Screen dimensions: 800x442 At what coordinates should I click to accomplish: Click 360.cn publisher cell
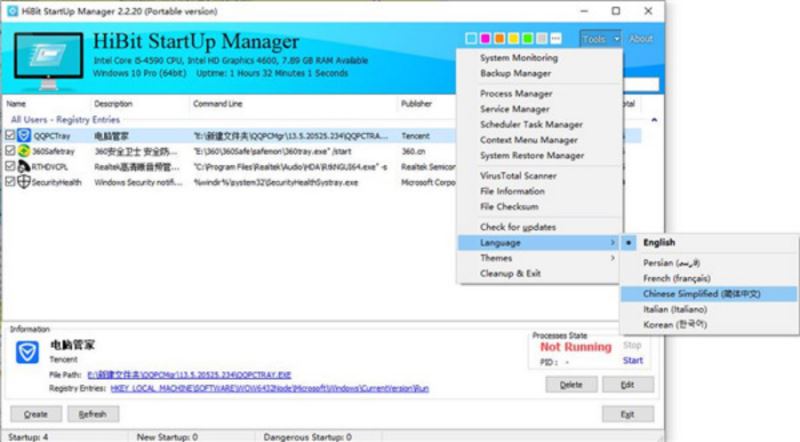(x=413, y=152)
